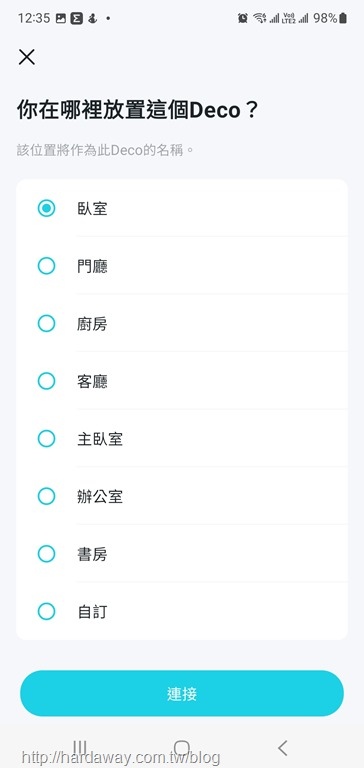The width and height of the screenshot is (364, 768).
Task: Tap the Android home navigation icon
Action: click(x=182, y=747)
